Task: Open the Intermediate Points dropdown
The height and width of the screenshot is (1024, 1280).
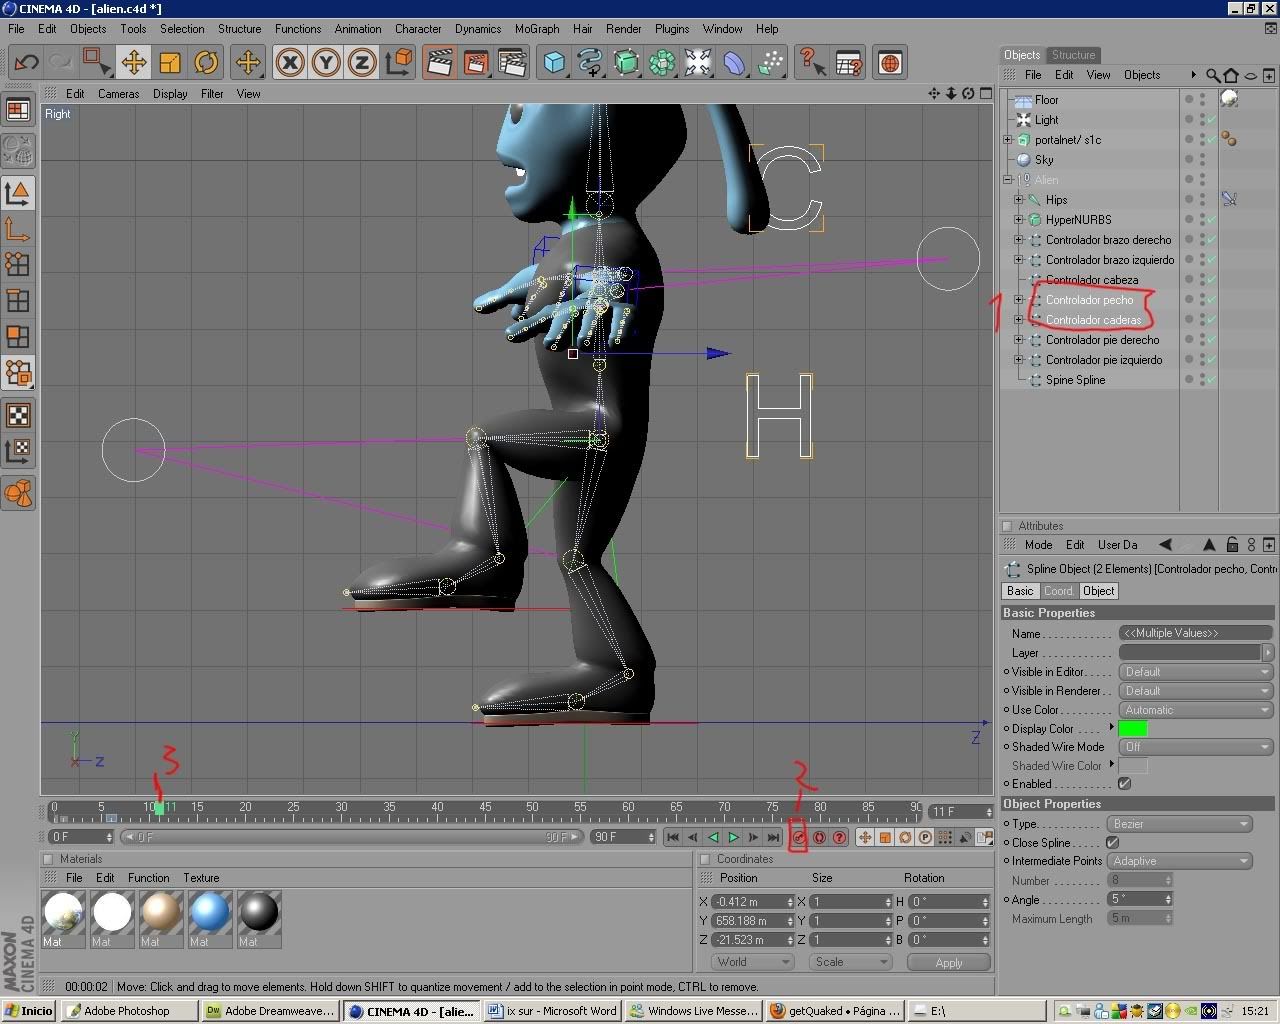Action: pyautogui.click(x=1180, y=861)
